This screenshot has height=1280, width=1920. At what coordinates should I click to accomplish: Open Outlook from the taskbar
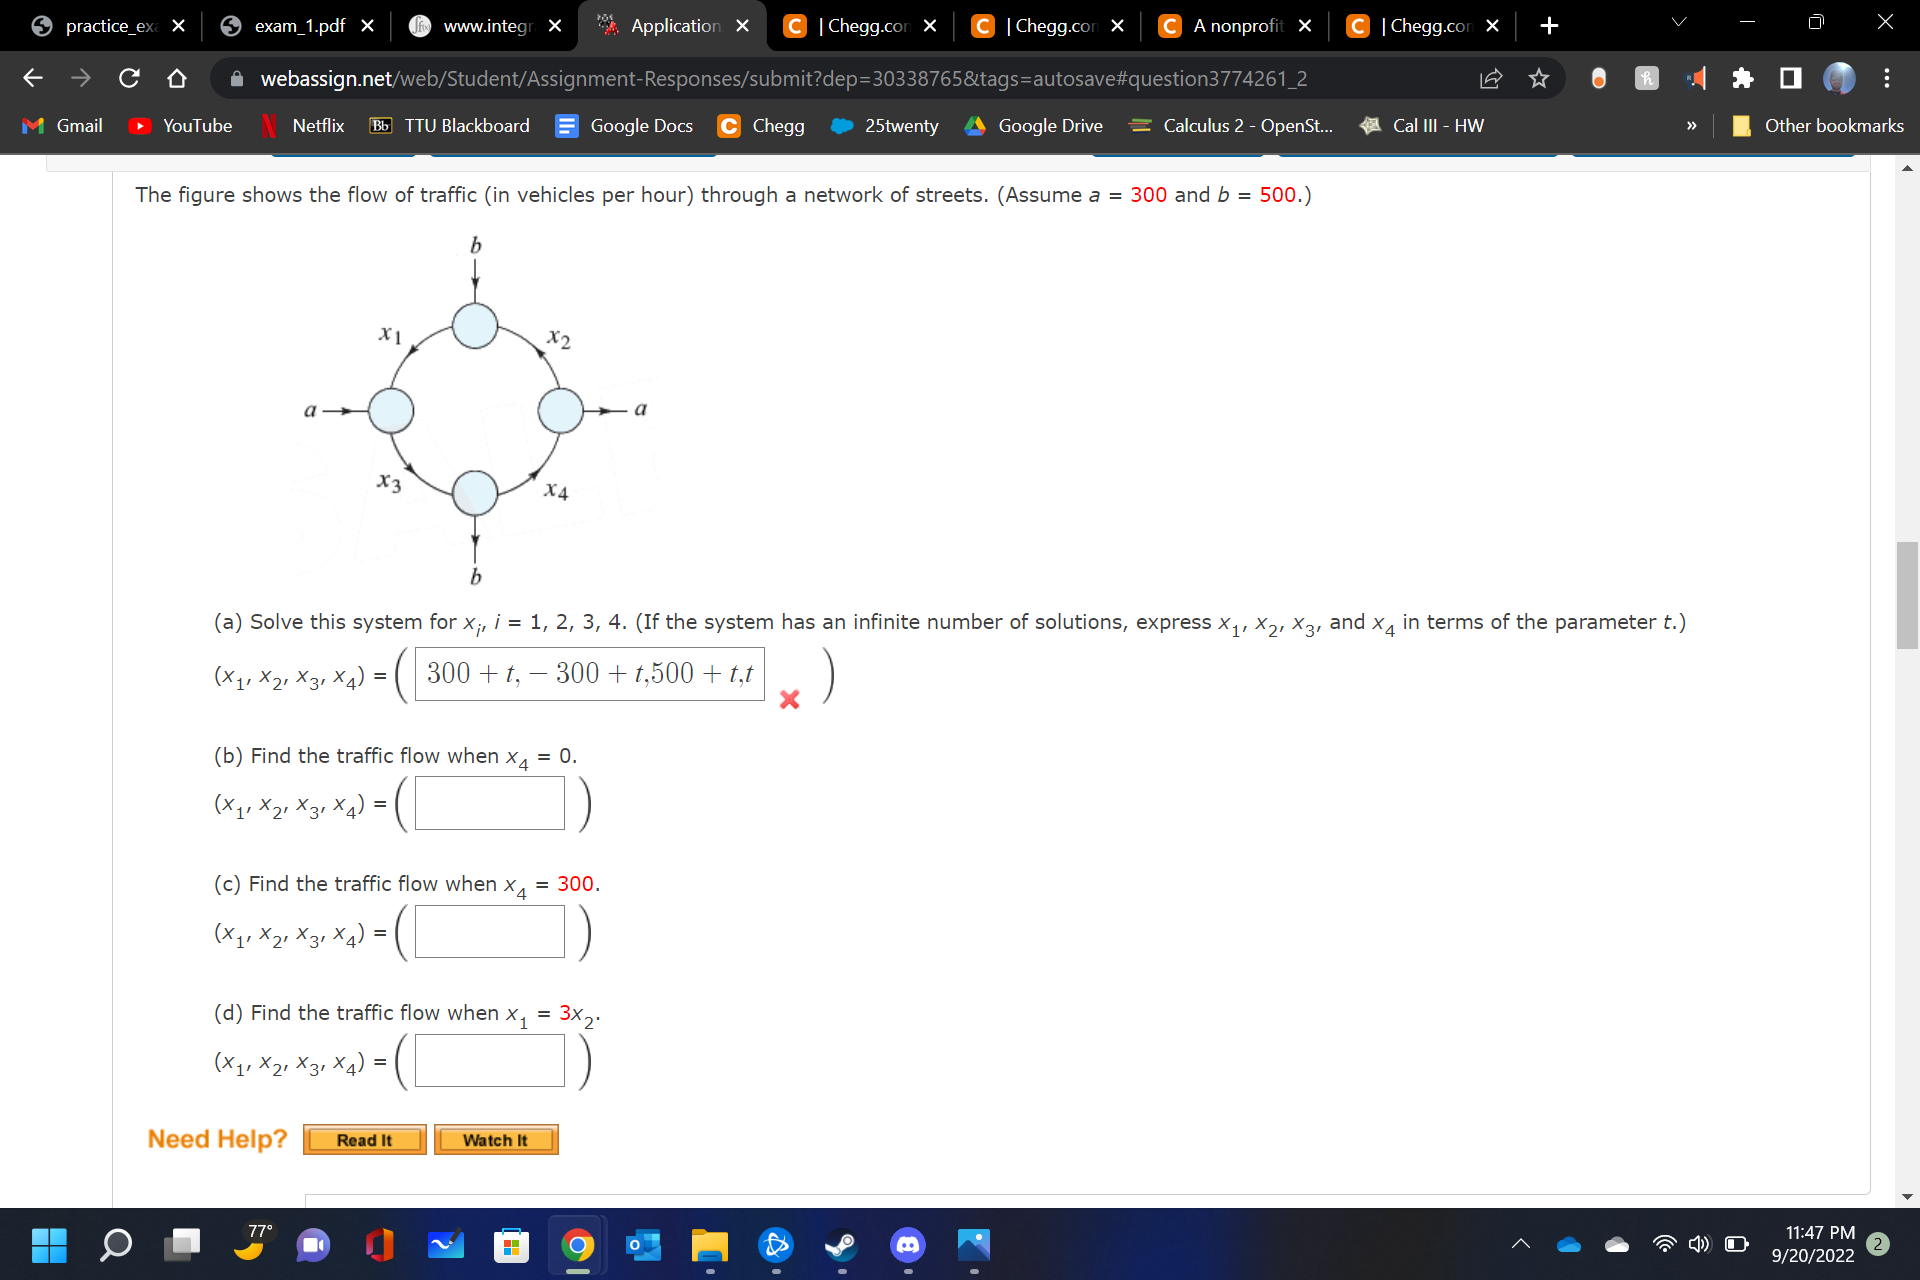[644, 1245]
